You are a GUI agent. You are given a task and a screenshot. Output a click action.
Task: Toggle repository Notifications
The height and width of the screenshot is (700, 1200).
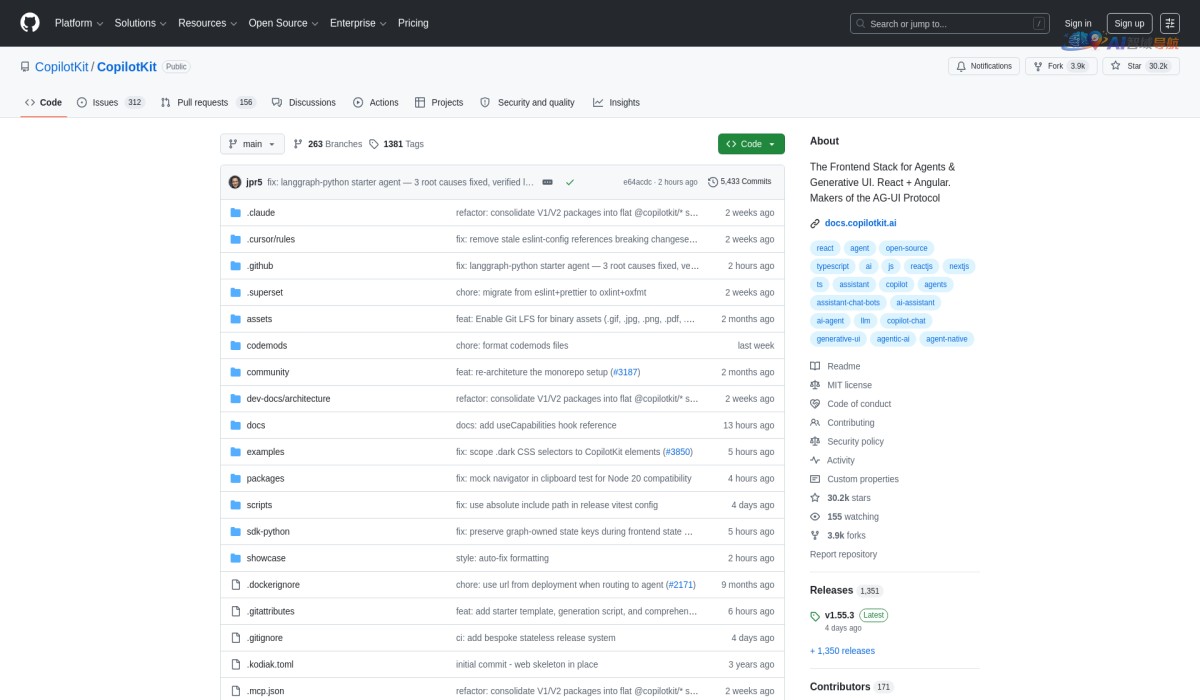coord(984,66)
